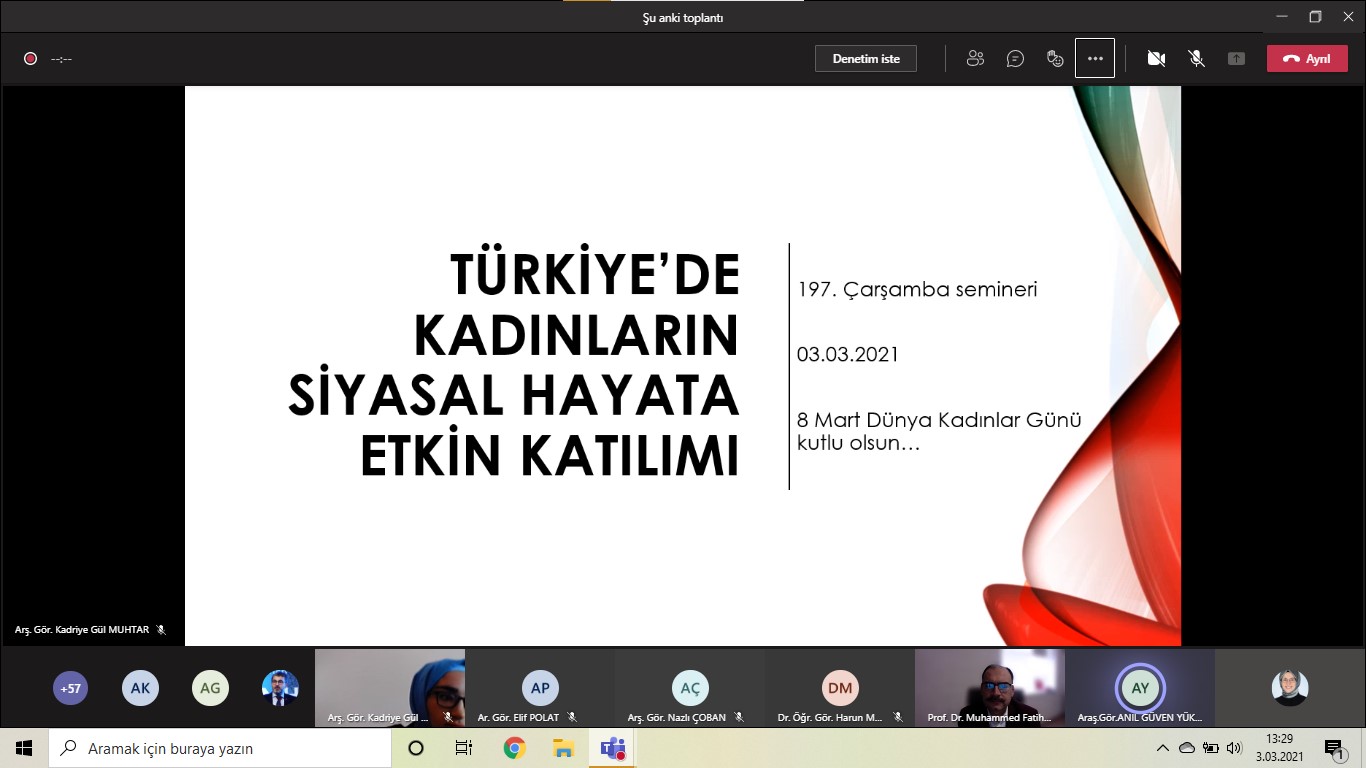This screenshot has height=768, width=1366.
Task: Expand the +57 more participants bubble
Action: tap(71, 688)
